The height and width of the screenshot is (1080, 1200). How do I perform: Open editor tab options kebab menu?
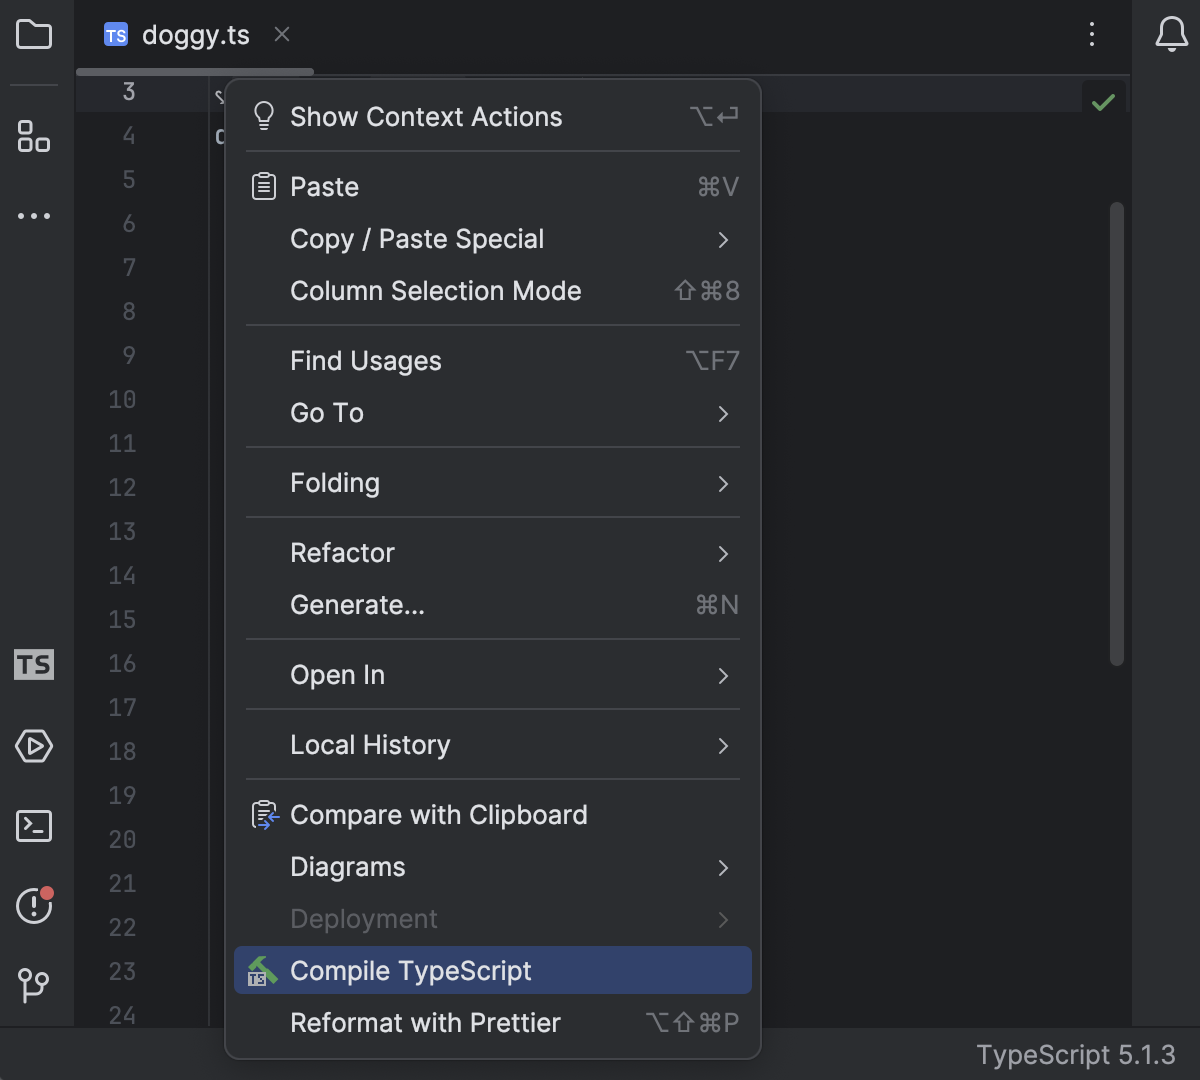pyautogui.click(x=1092, y=35)
